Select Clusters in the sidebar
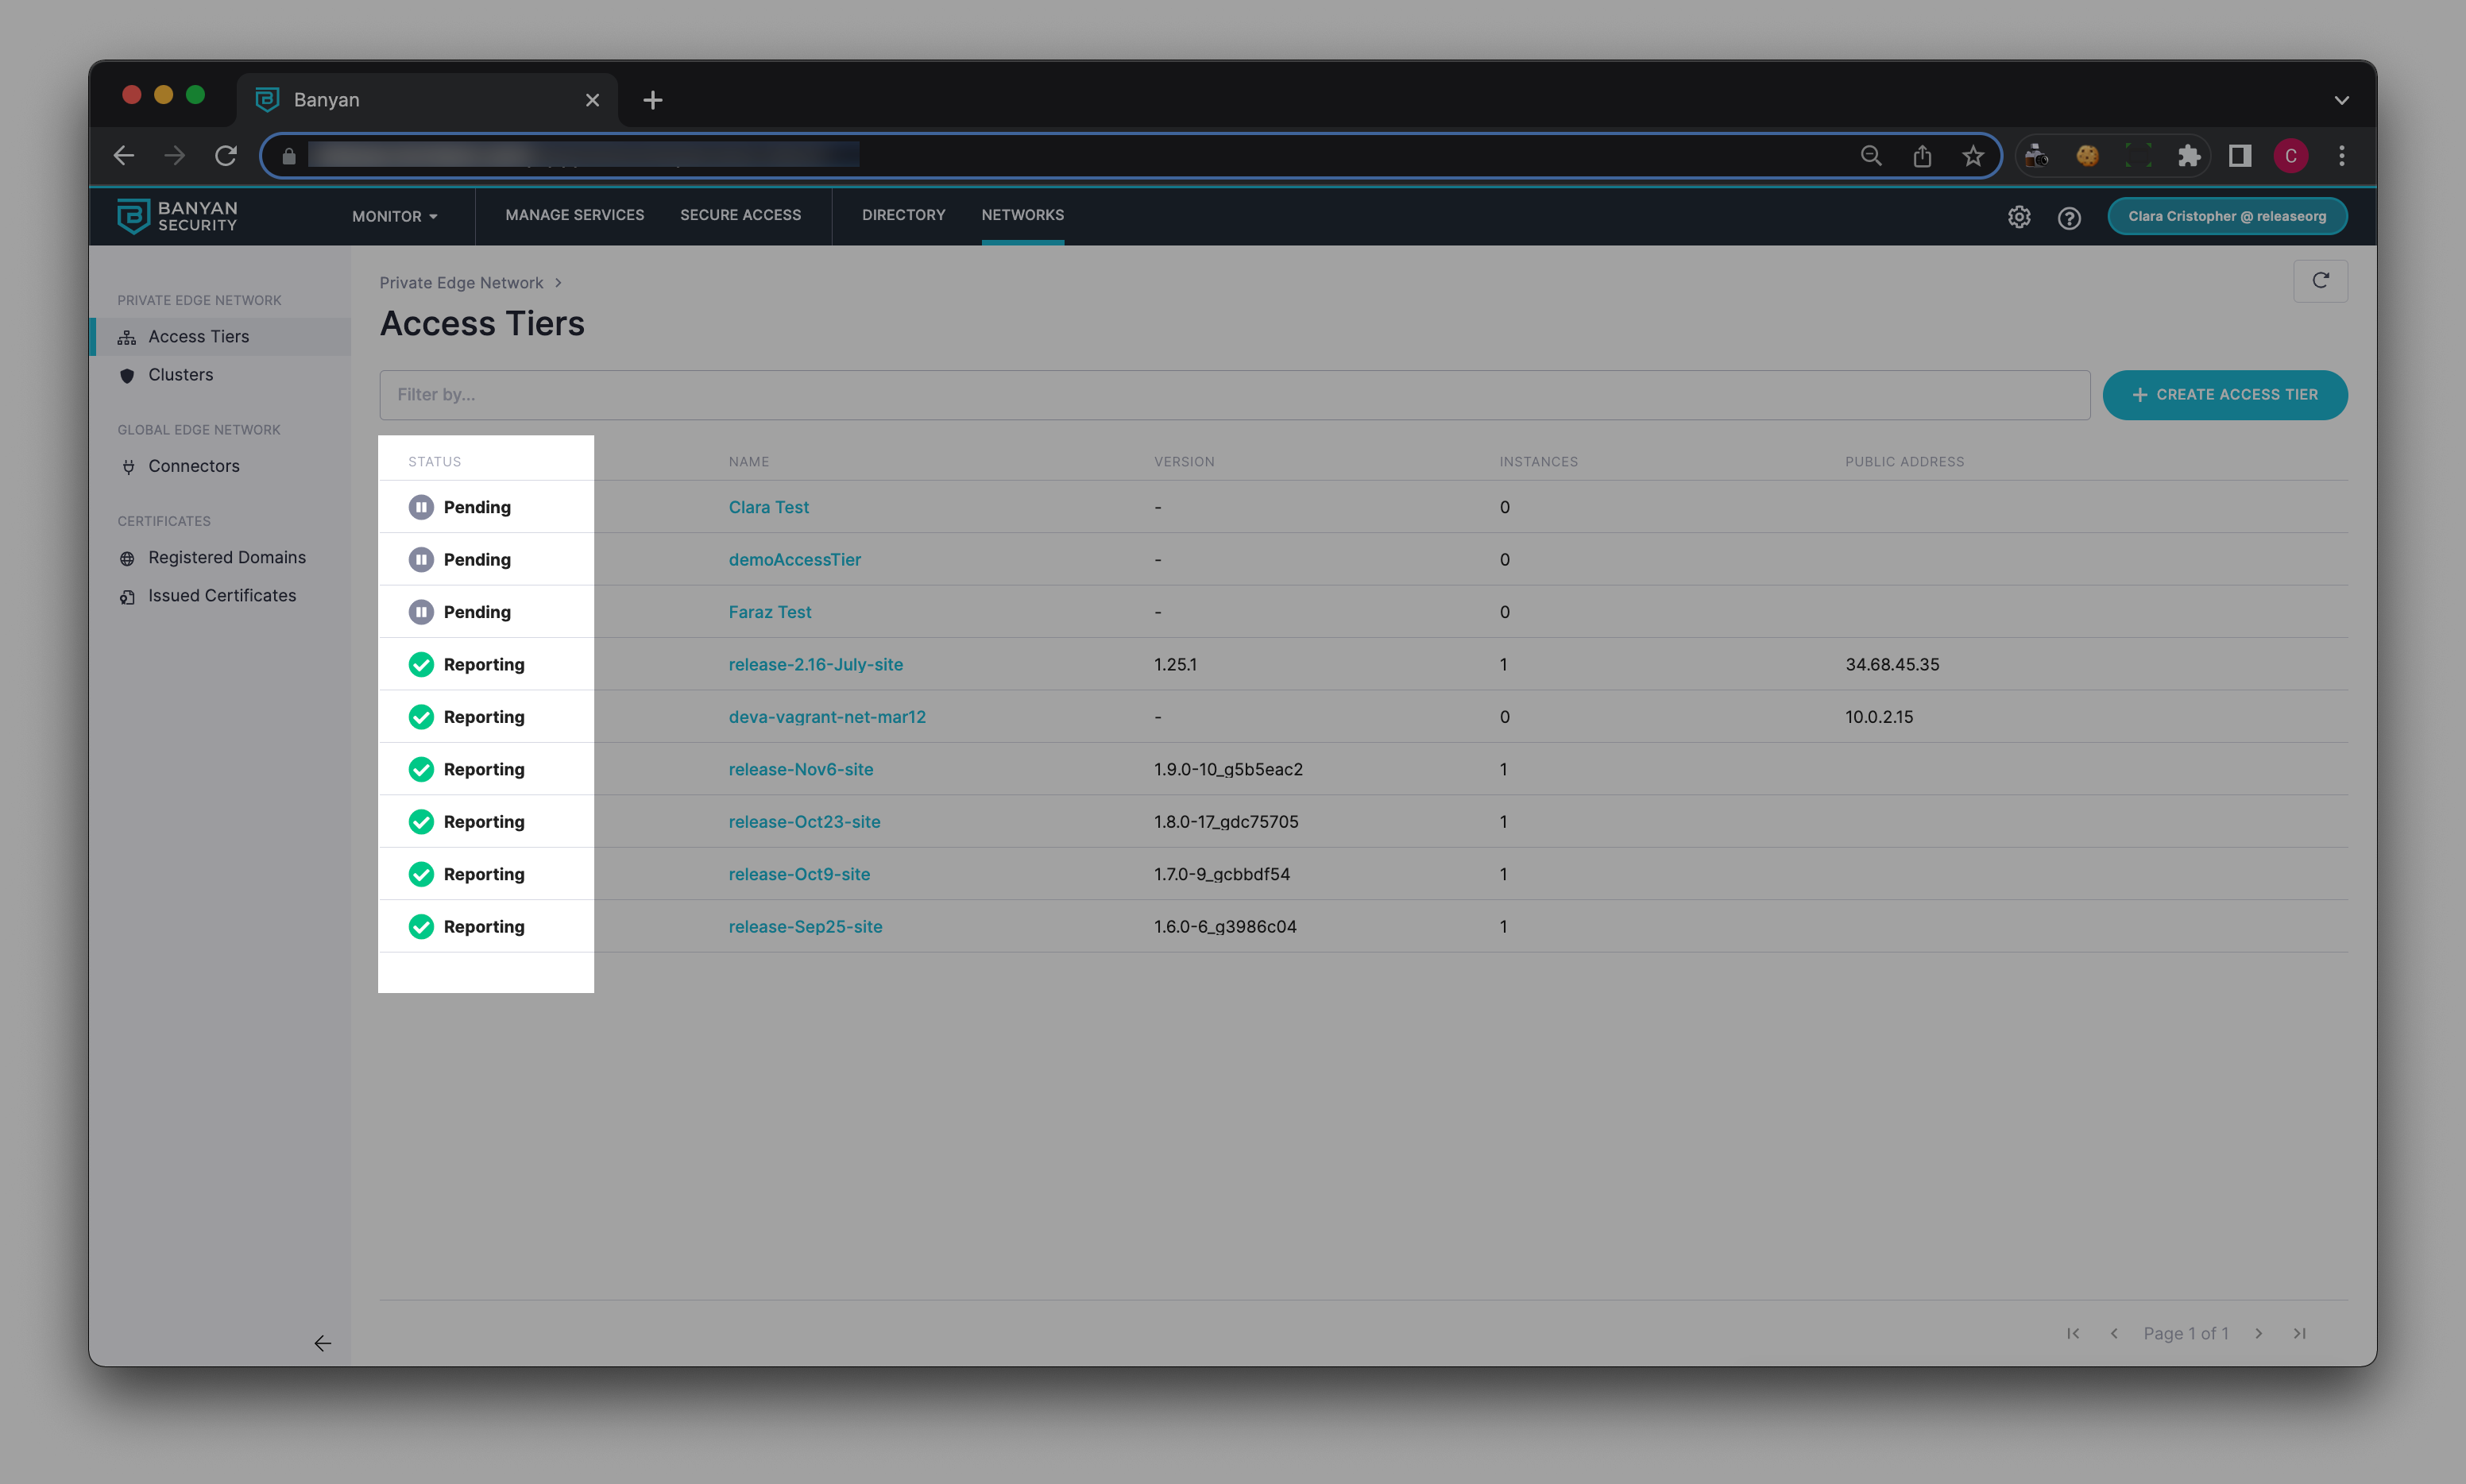Image resolution: width=2466 pixels, height=1484 pixels. (180, 375)
